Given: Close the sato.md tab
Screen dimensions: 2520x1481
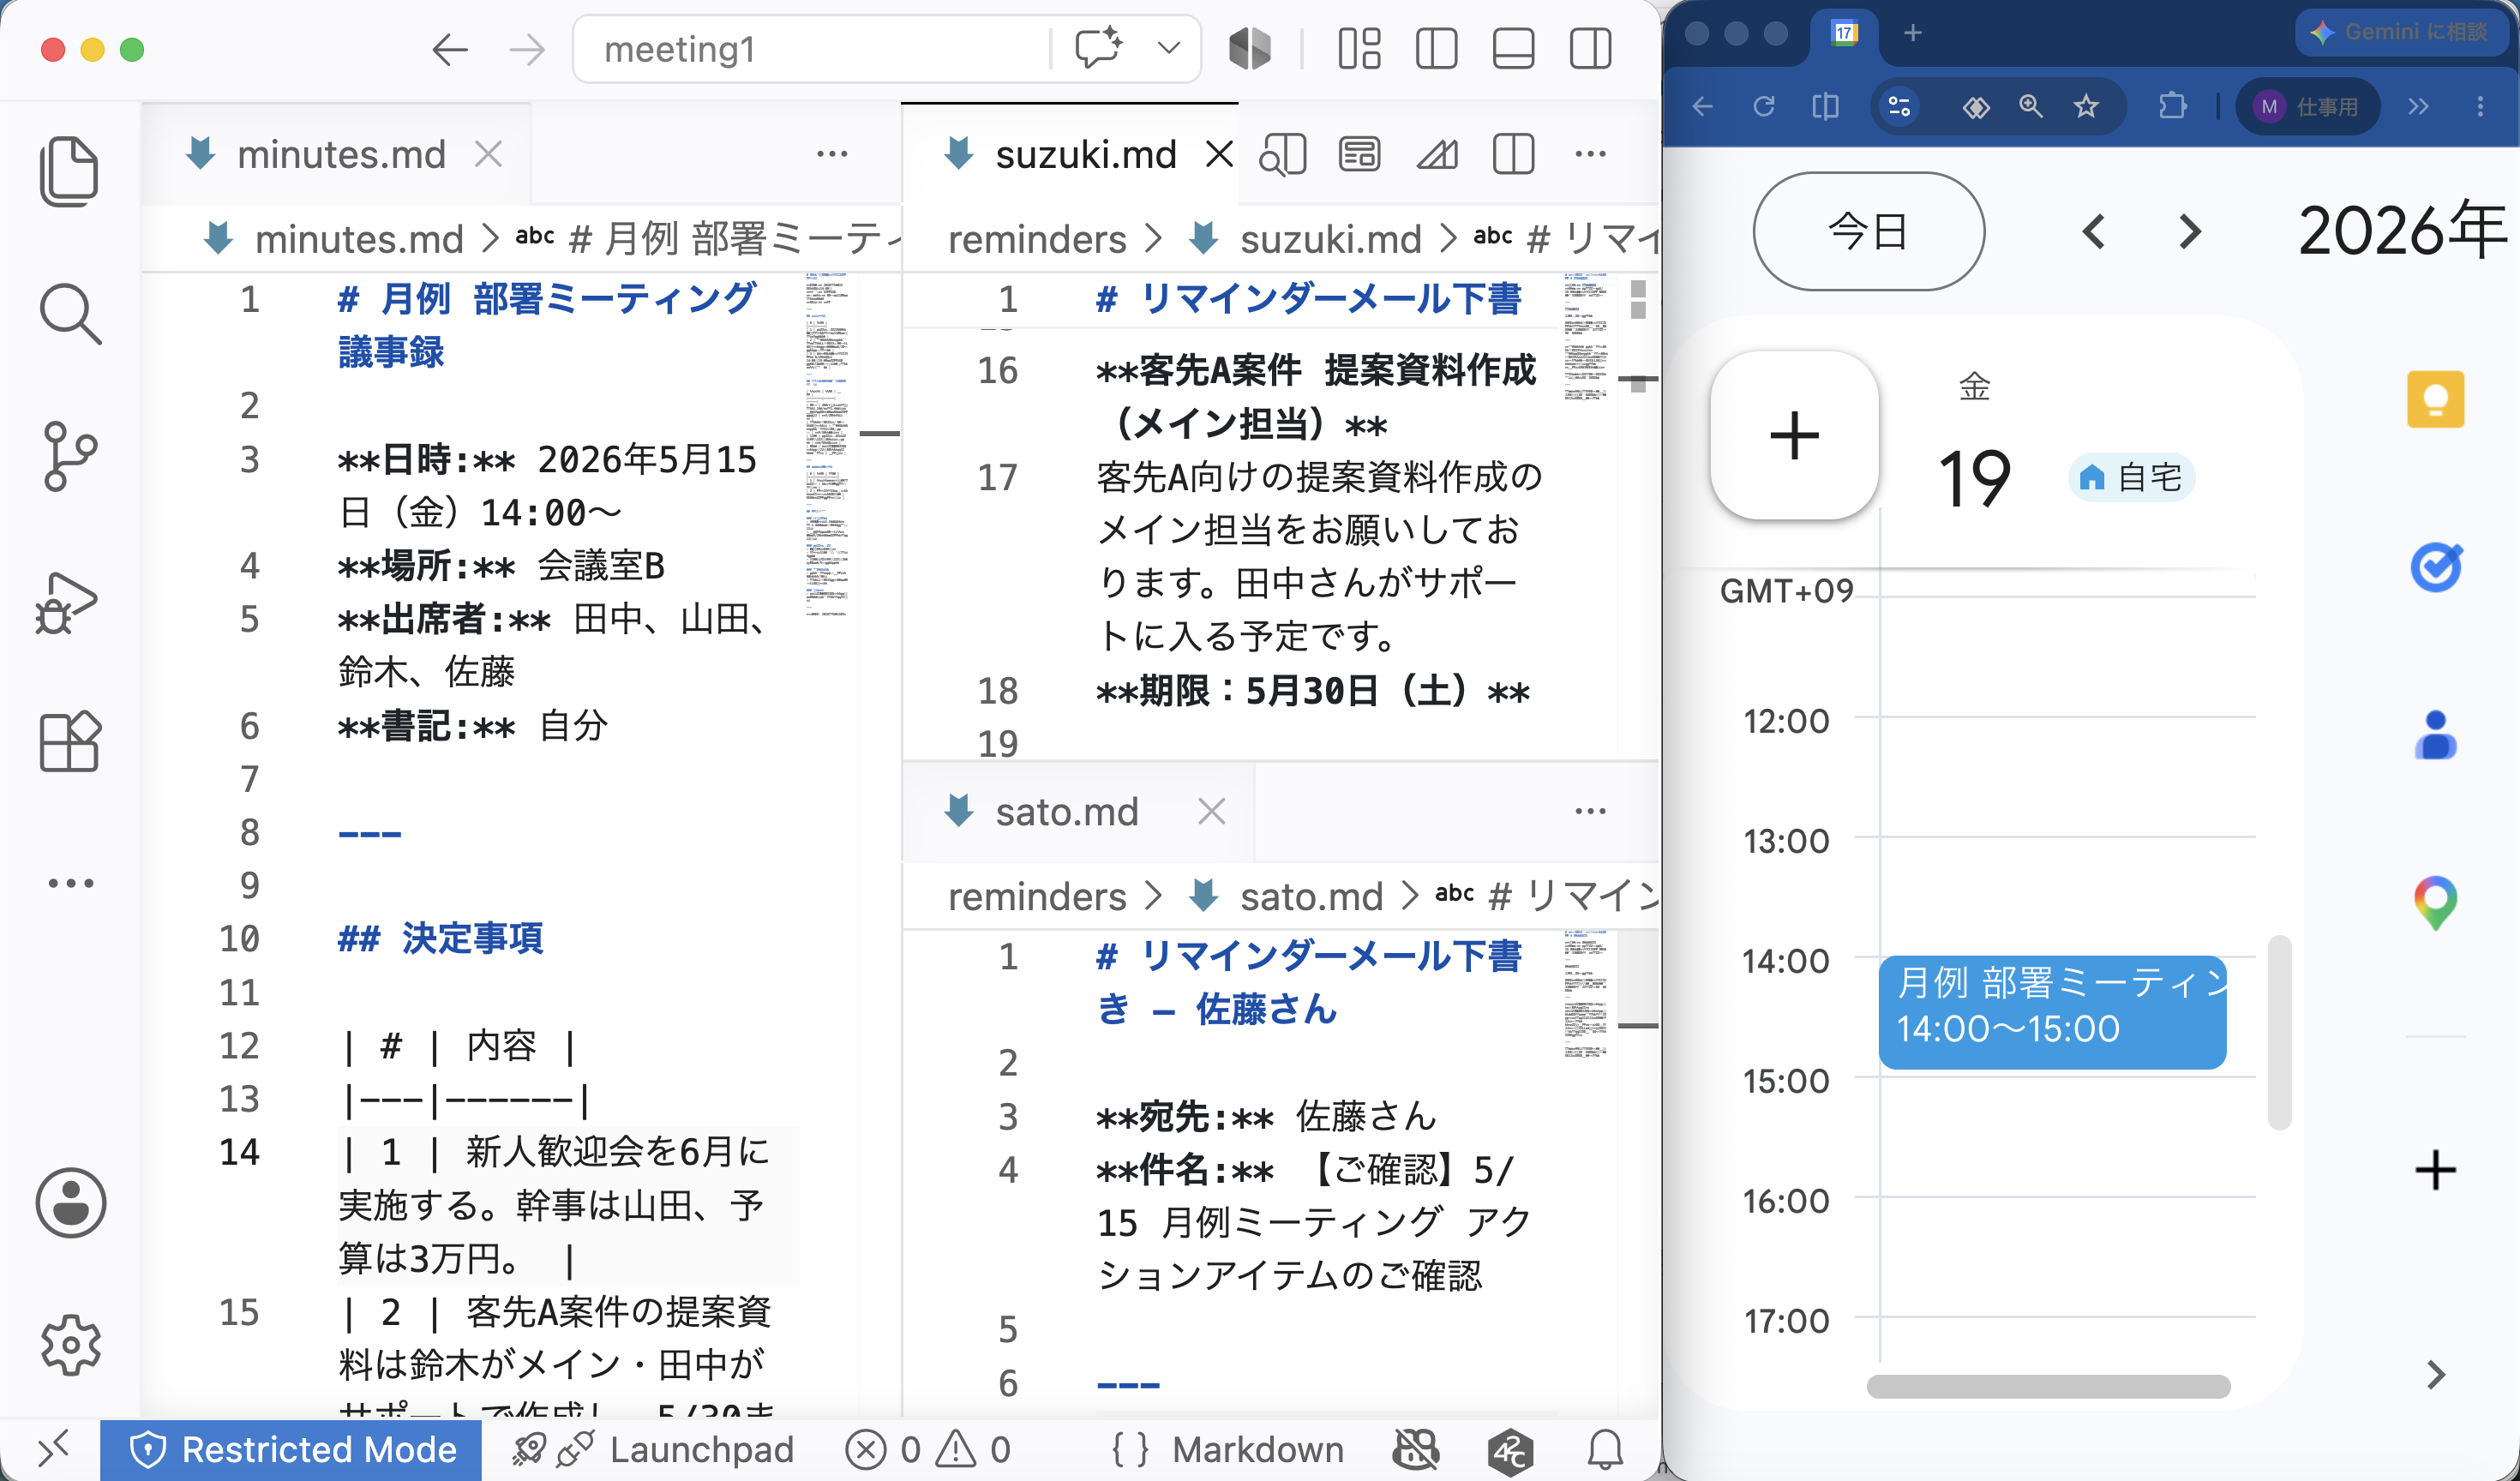Looking at the screenshot, I should click(1211, 812).
